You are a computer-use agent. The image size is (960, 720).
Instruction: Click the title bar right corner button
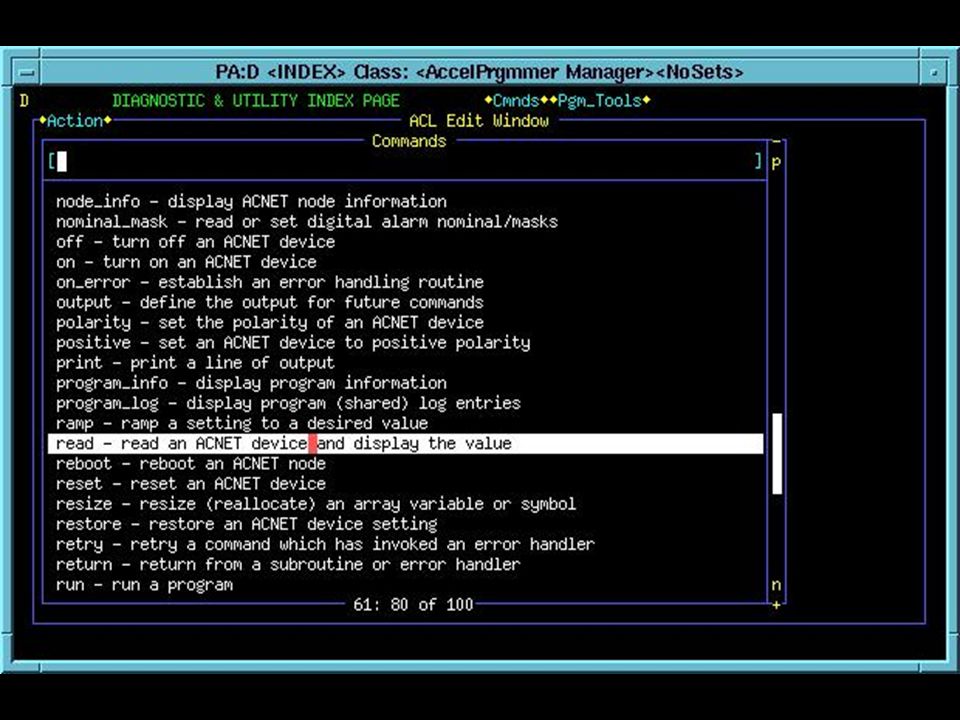[934, 72]
